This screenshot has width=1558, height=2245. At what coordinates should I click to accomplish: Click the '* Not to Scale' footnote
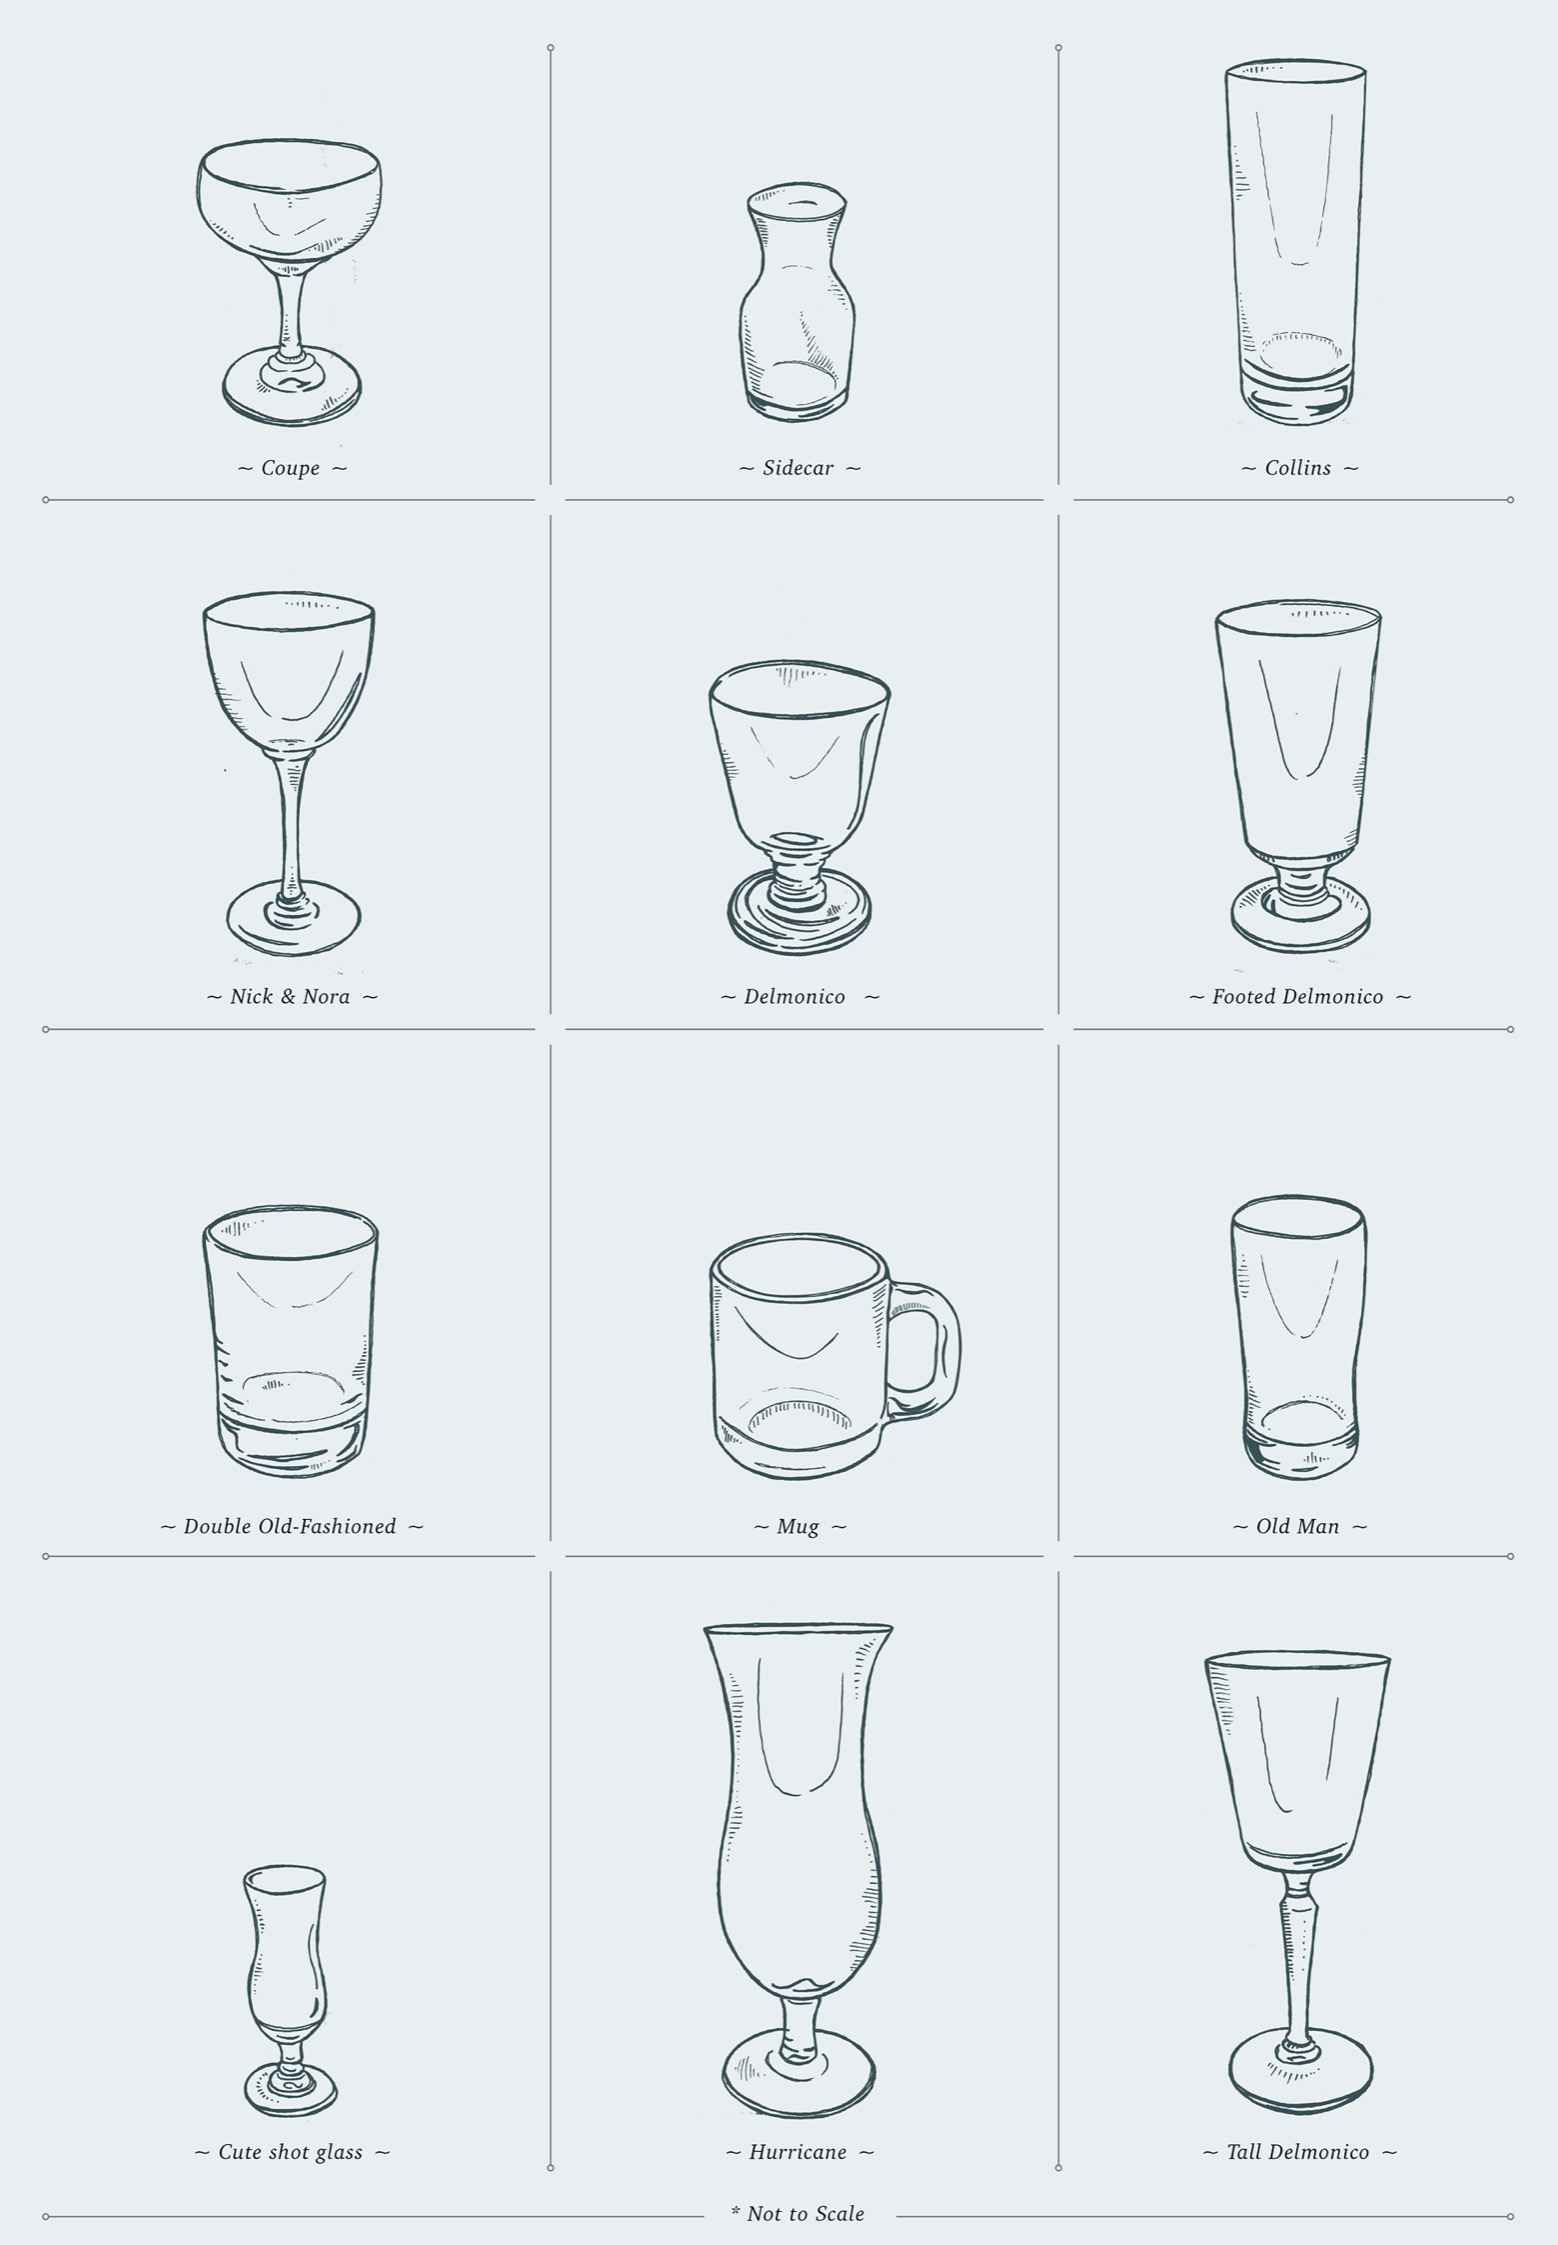(798, 2214)
